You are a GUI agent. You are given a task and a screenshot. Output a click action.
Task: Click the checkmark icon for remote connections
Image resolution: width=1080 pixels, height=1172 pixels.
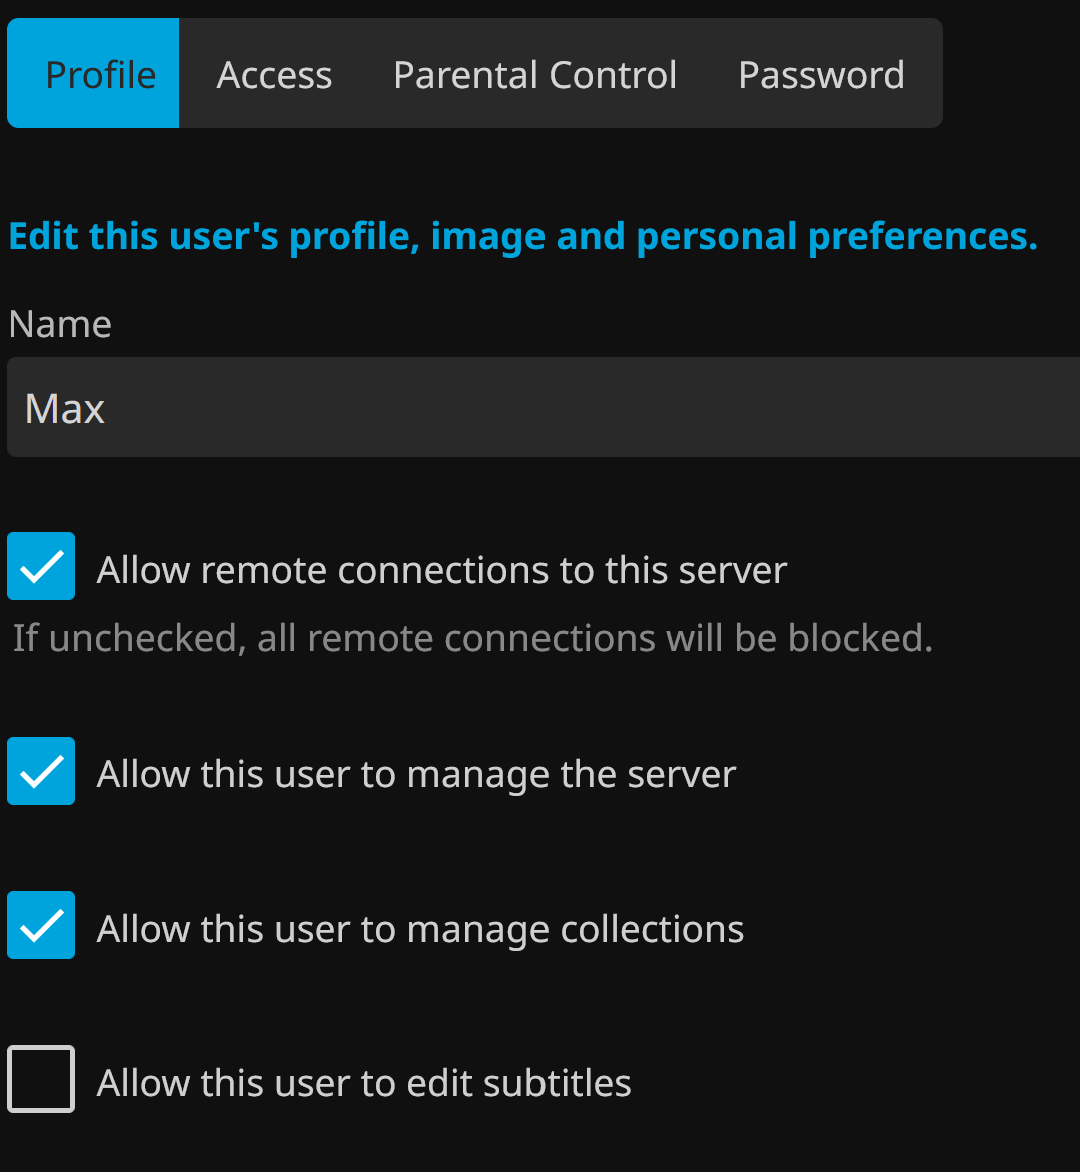coord(42,567)
